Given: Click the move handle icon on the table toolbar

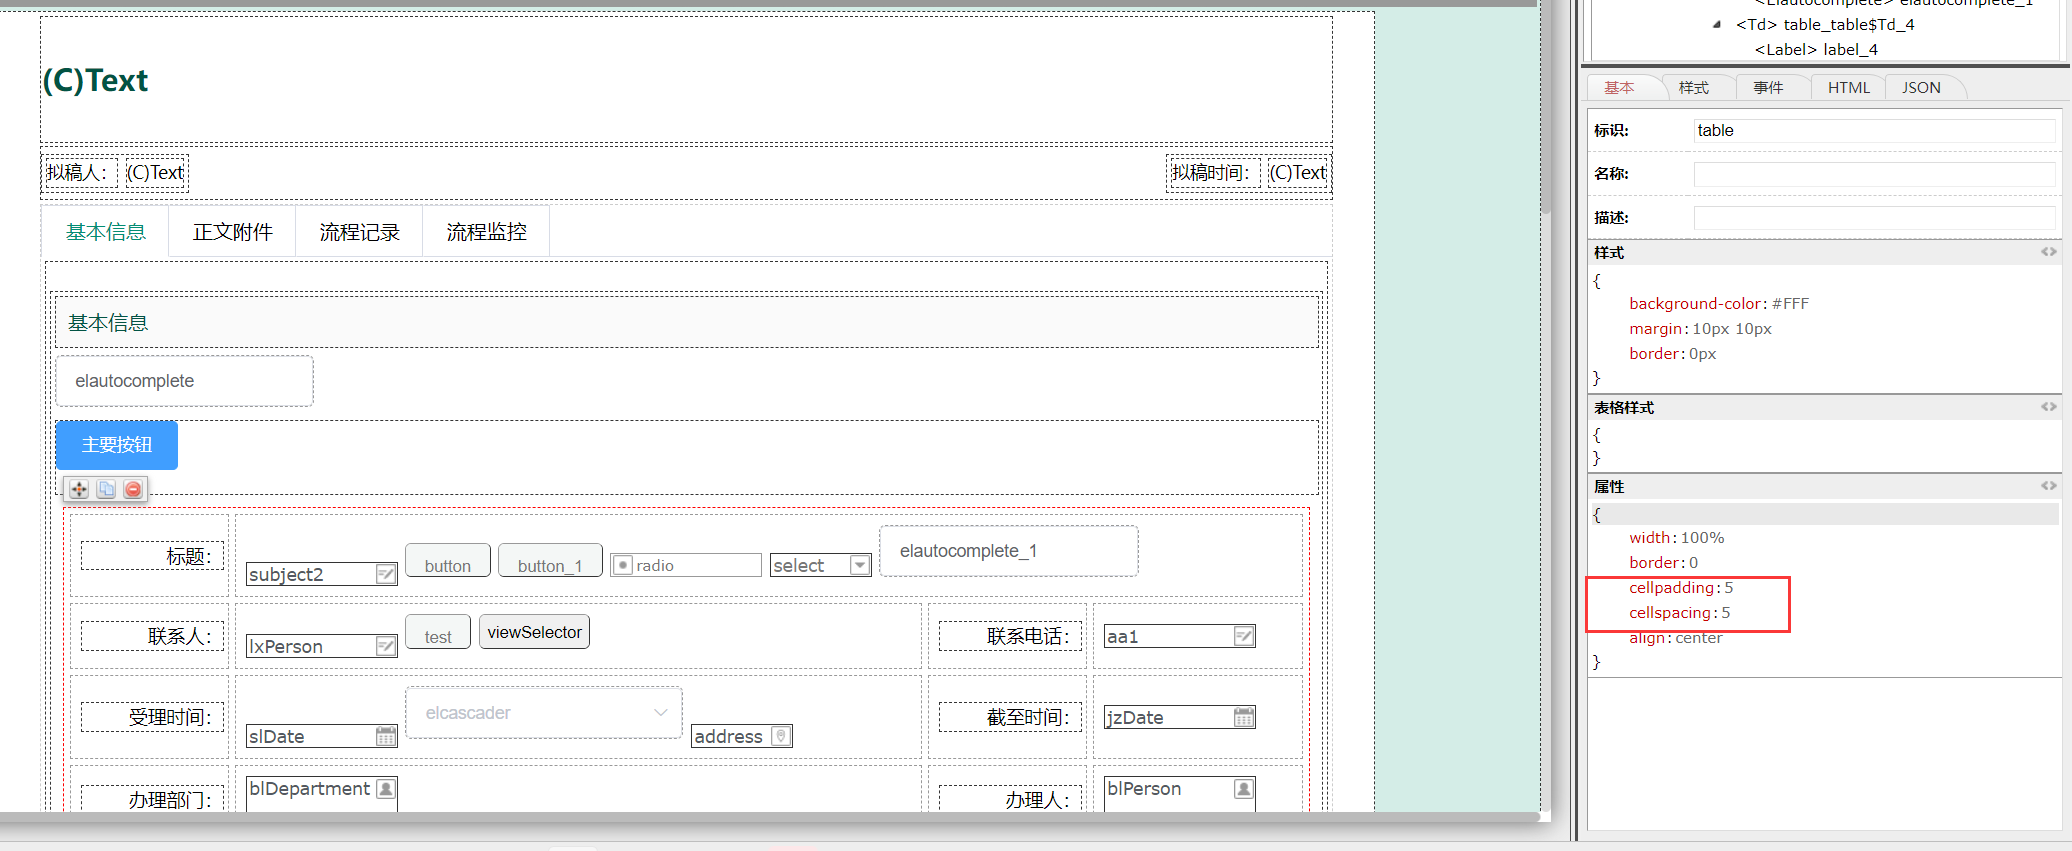Looking at the screenshot, I should (x=79, y=489).
